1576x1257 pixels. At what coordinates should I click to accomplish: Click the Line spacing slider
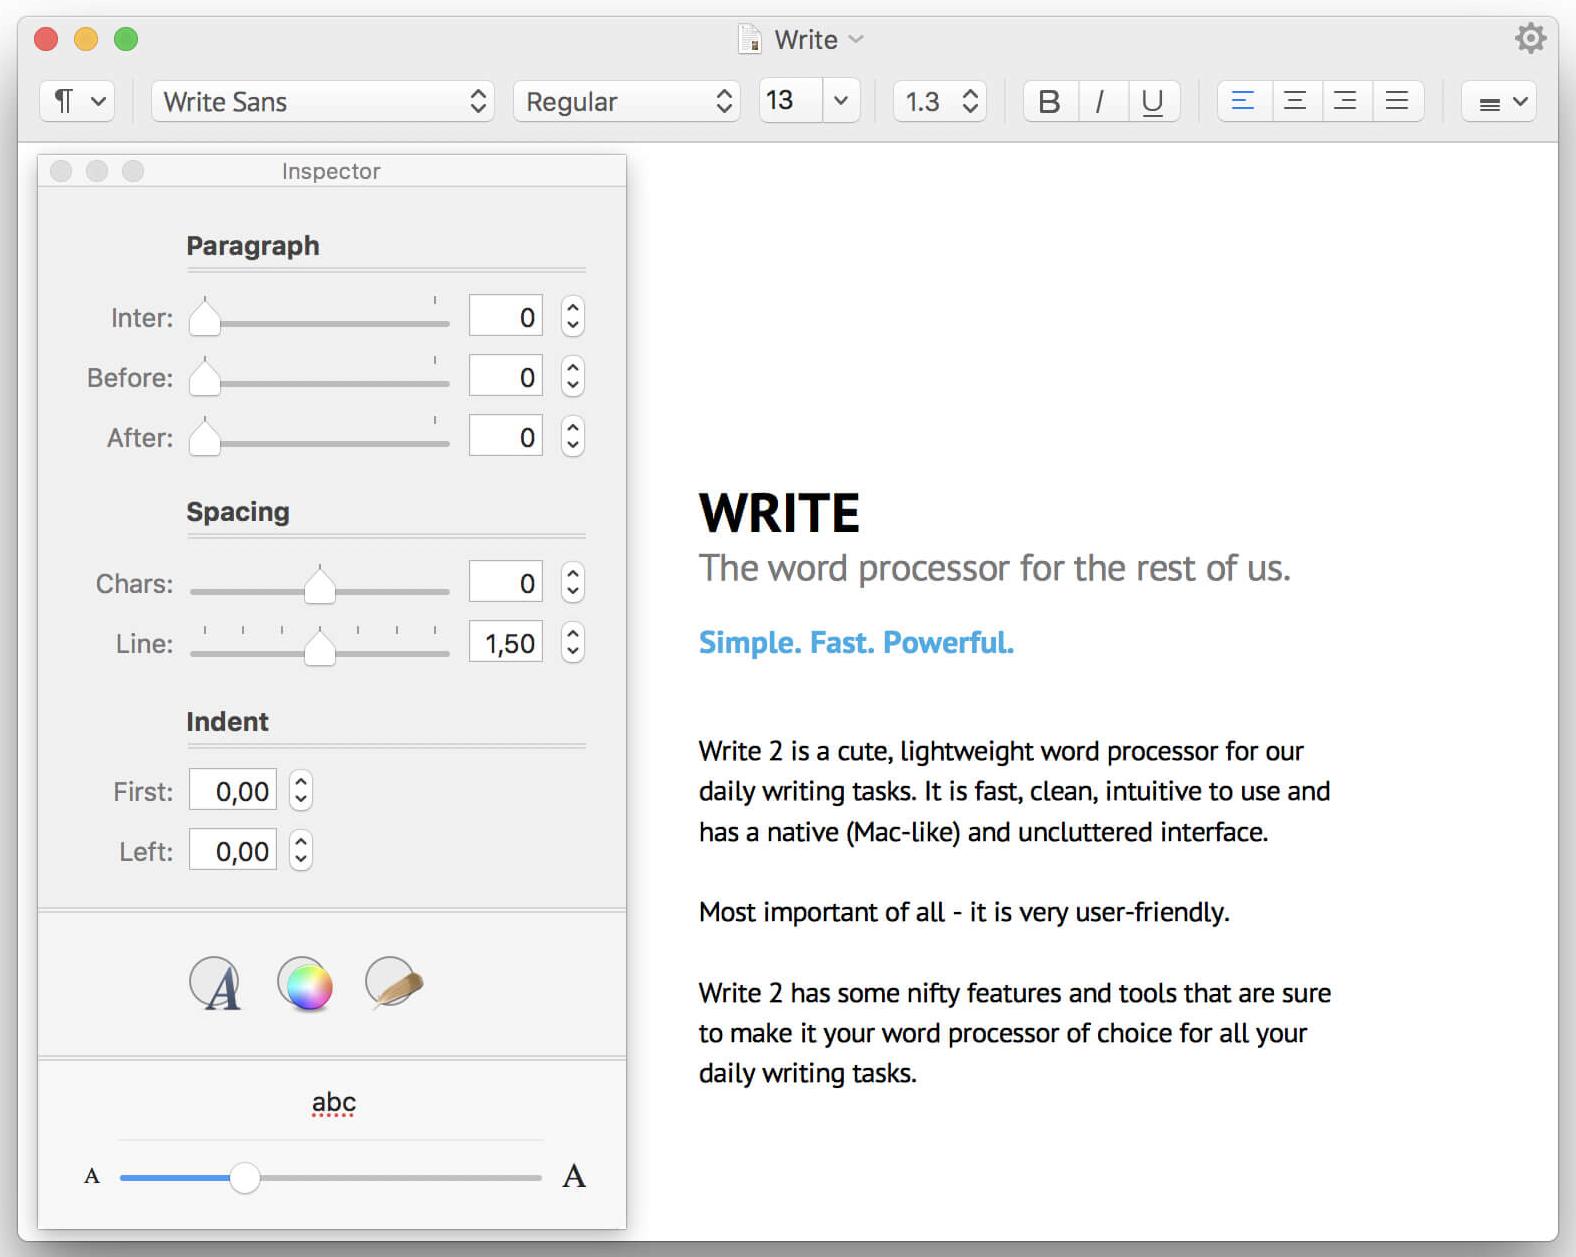click(320, 646)
